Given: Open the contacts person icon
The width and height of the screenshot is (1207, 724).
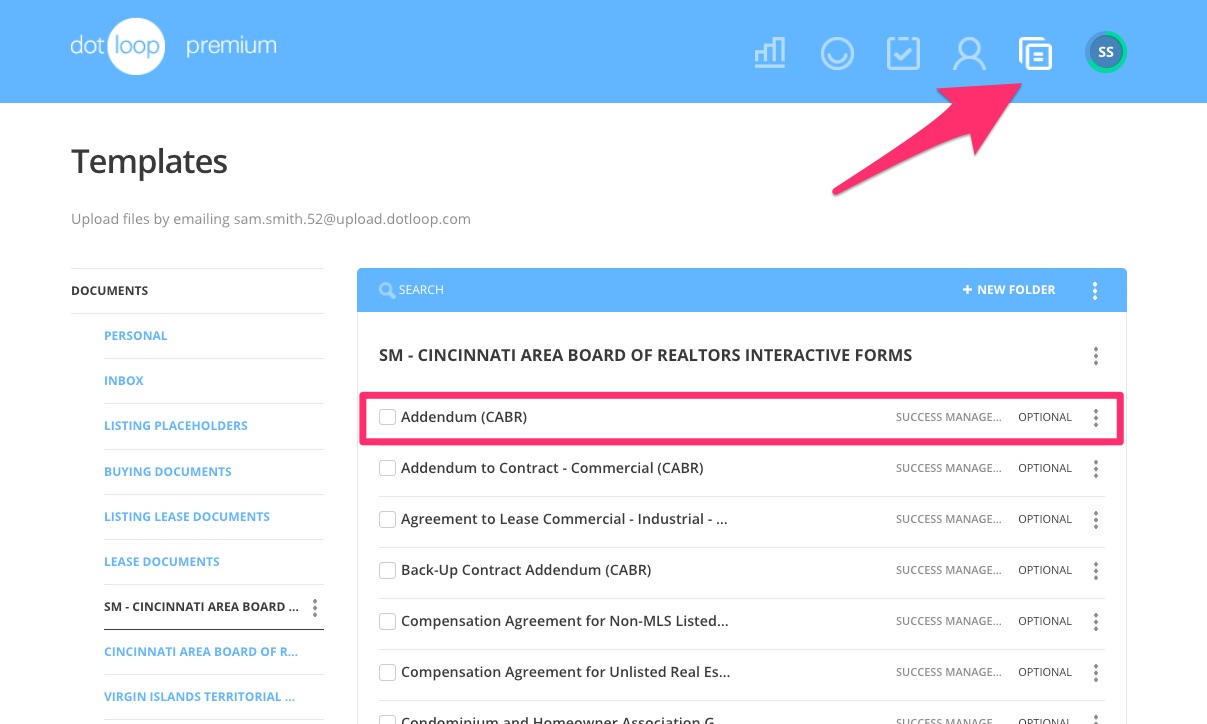Looking at the screenshot, I should click(969, 52).
